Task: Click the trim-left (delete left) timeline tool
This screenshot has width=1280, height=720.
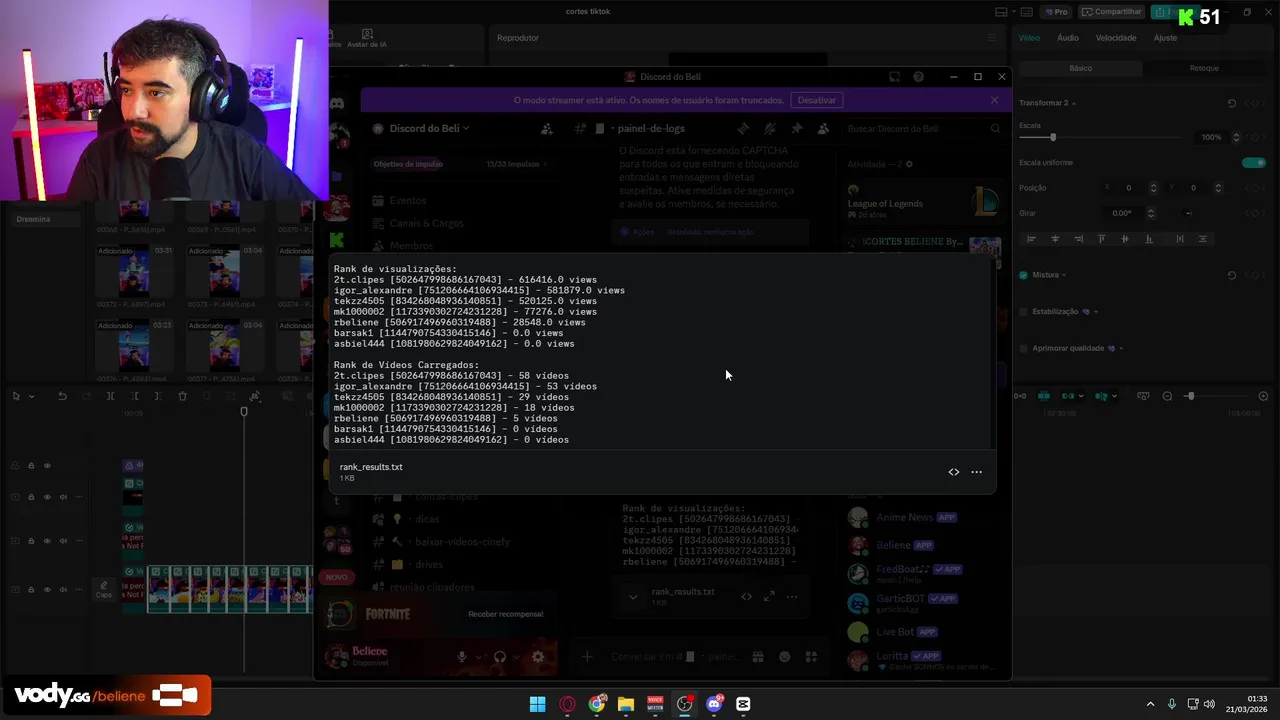Action: click(134, 396)
